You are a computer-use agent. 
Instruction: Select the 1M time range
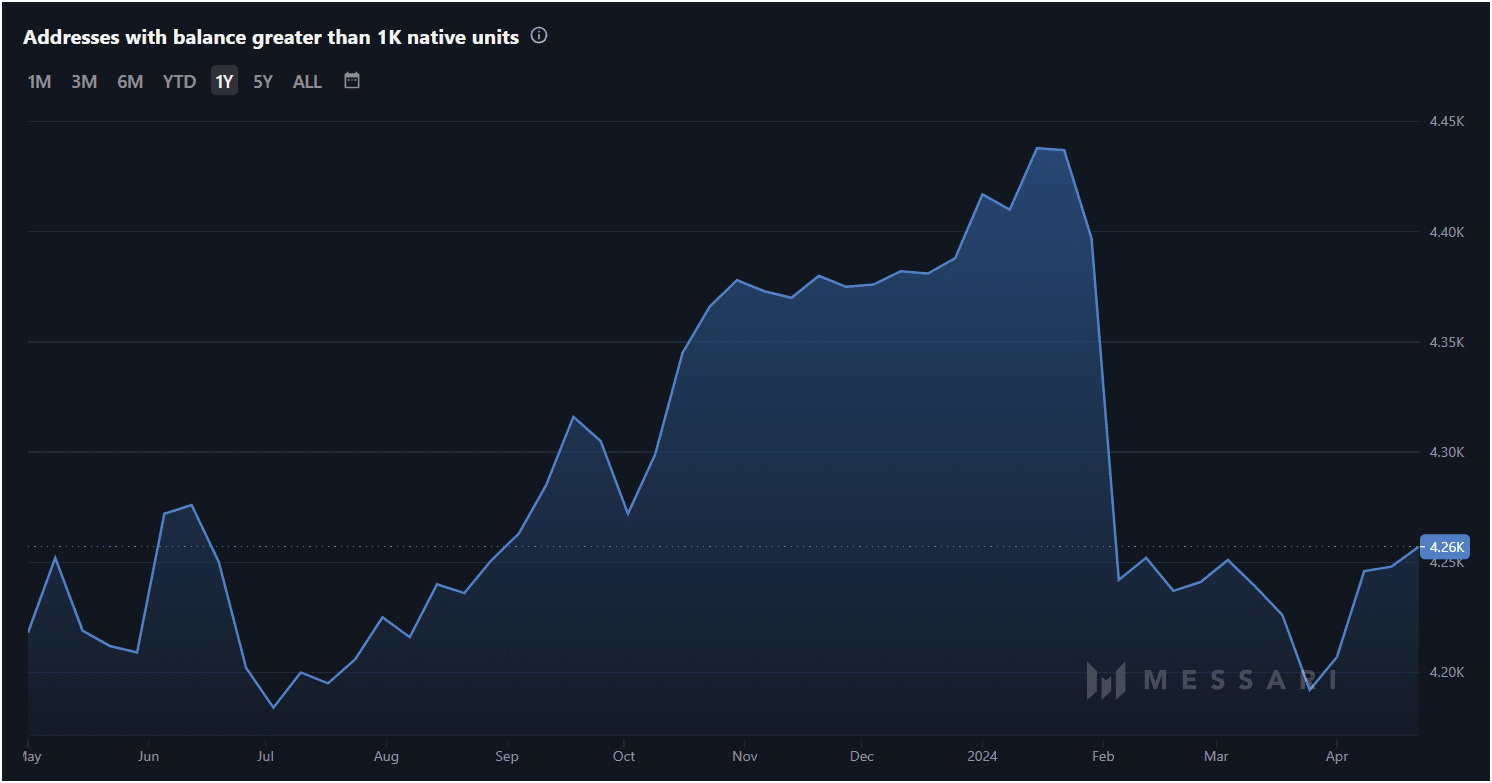(x=39, y=81)
